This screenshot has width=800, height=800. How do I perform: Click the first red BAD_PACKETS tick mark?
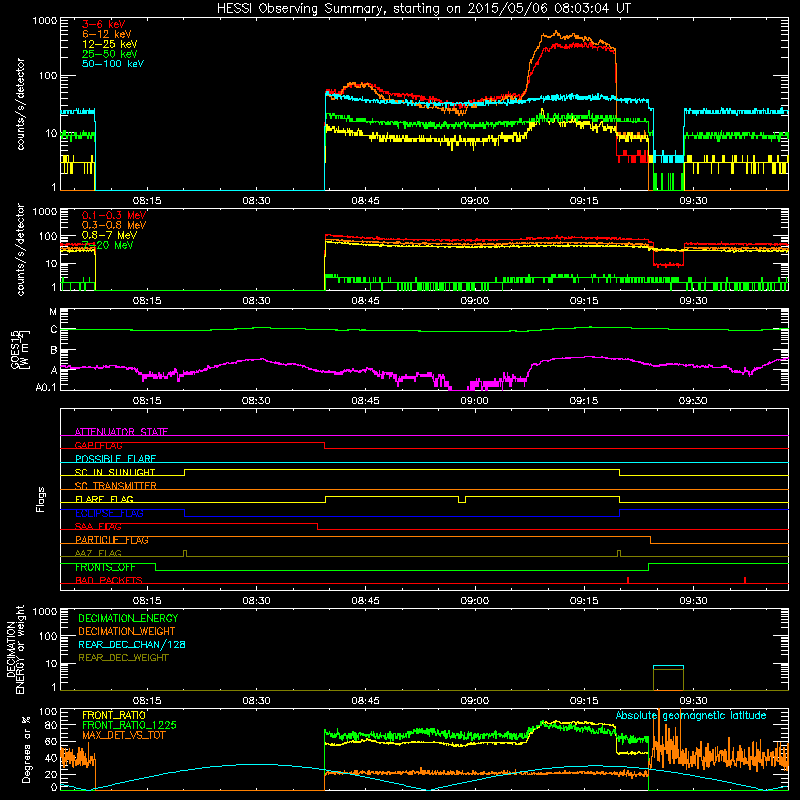[628, 580]
